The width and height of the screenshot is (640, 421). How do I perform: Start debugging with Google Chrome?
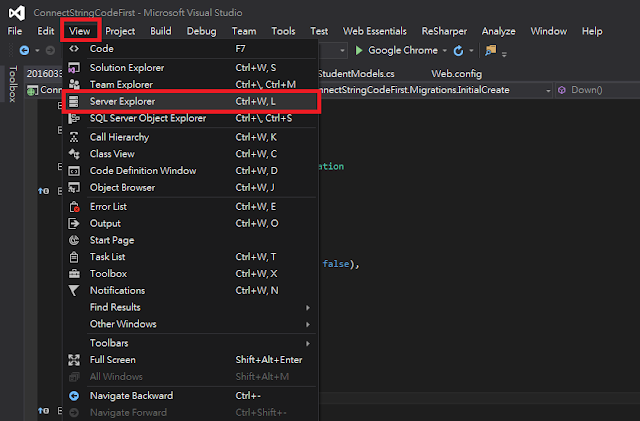click(396, 50)
